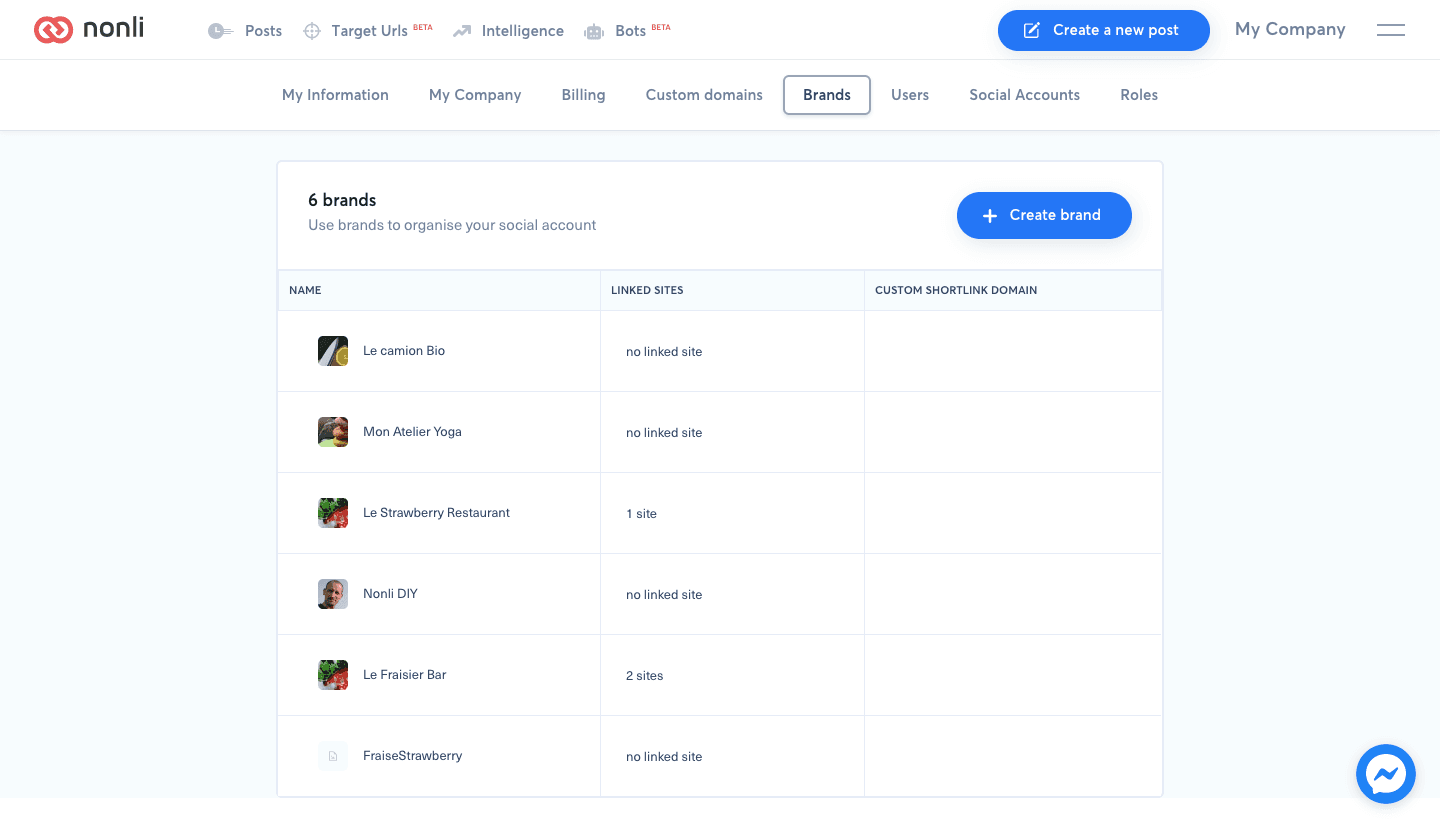The width and height of the screenshot is (1440, 828).
Task: Click Le Strawberry Restaurant brand thumbnail
Action: click(333, 513)
